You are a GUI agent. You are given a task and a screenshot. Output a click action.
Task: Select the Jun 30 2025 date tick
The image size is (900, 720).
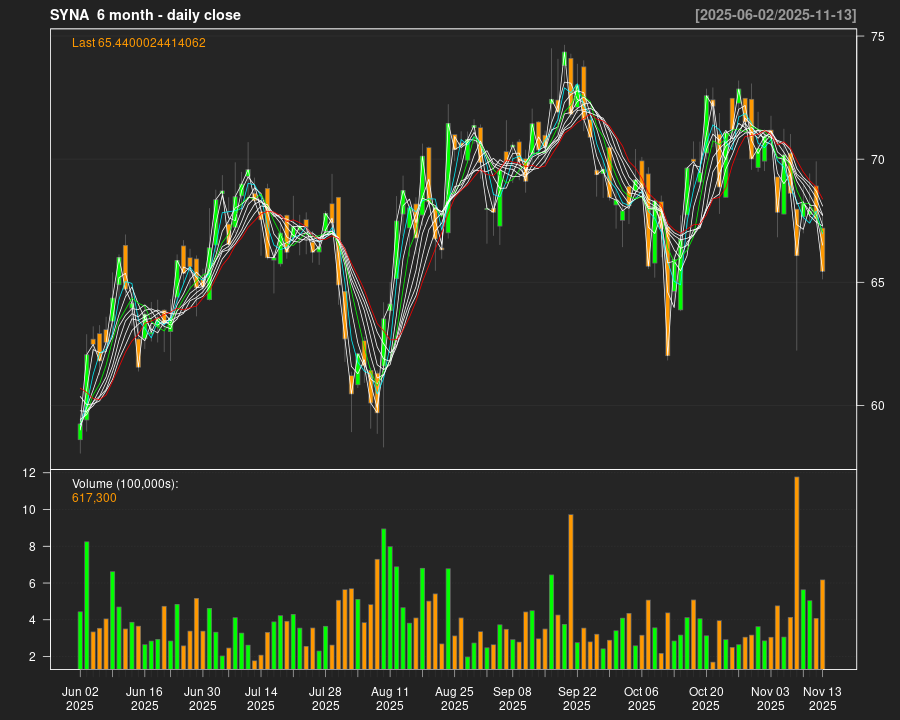tap(203, 698)
